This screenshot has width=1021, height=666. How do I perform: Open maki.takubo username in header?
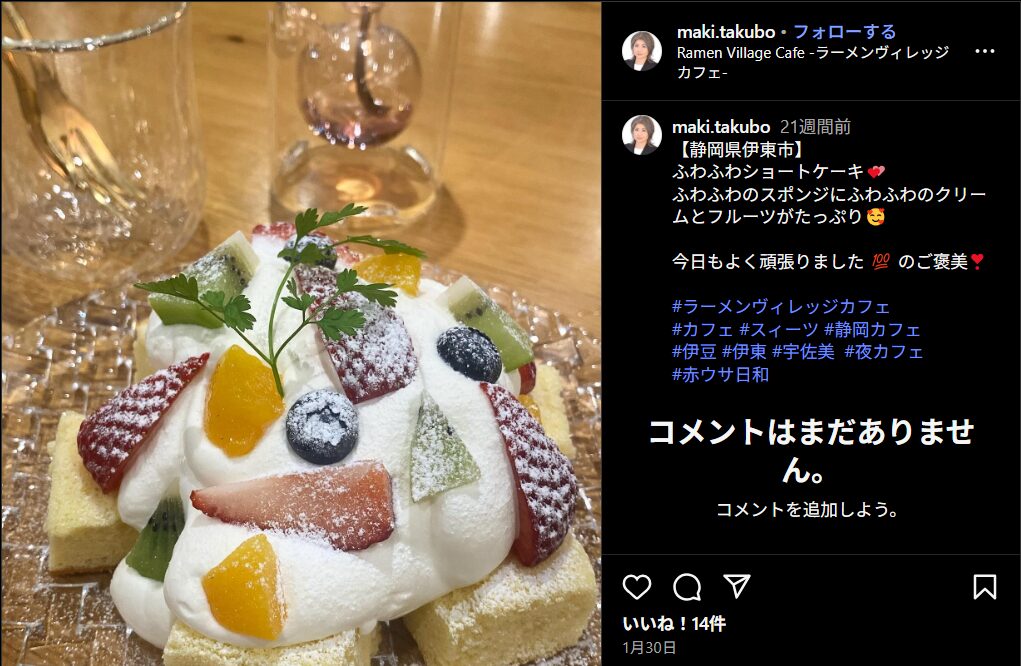[726, 31]
